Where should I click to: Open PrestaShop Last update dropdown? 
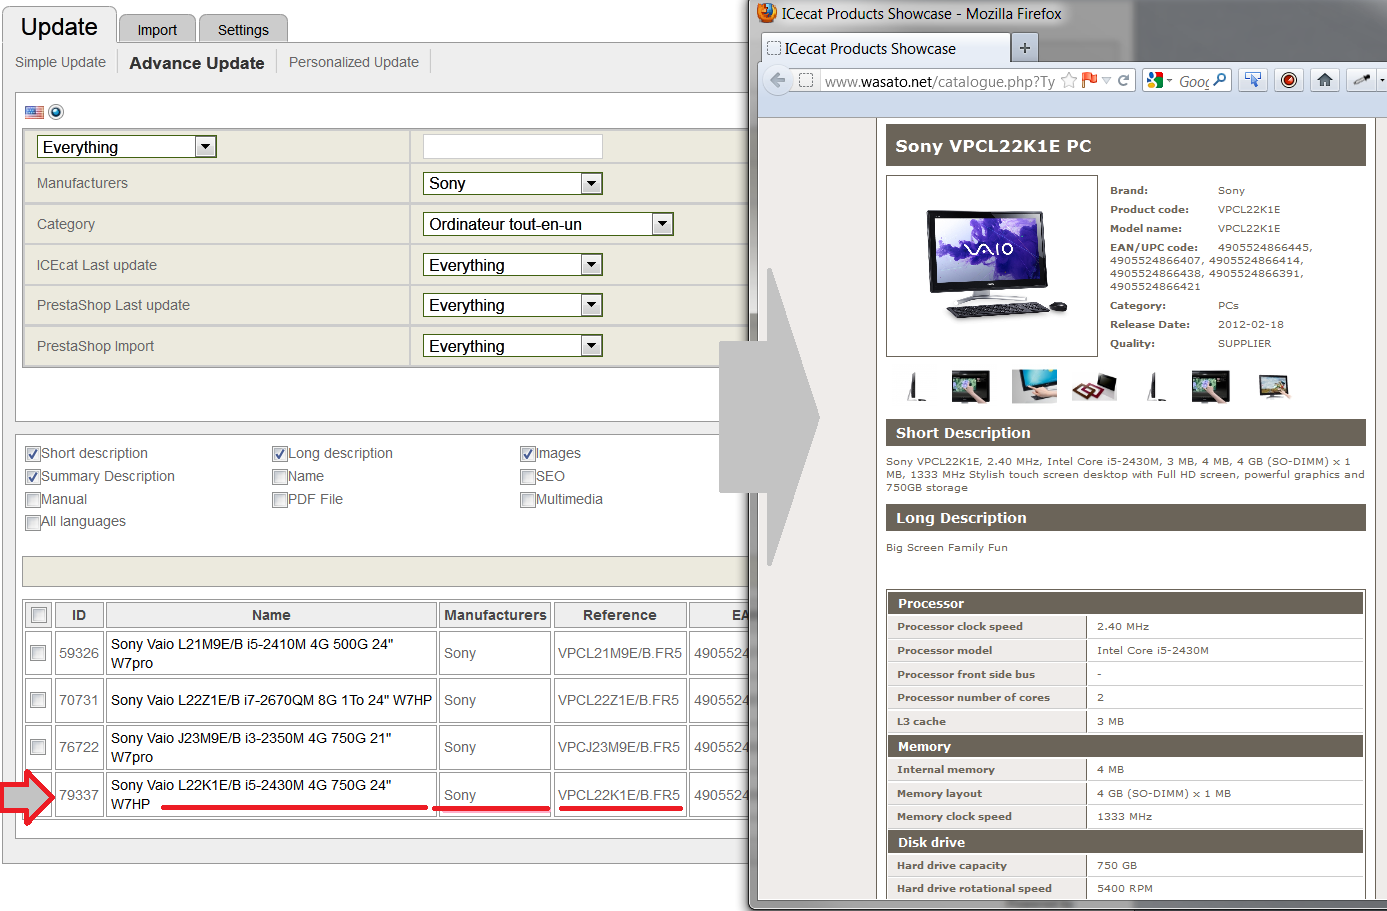point(513,305)
